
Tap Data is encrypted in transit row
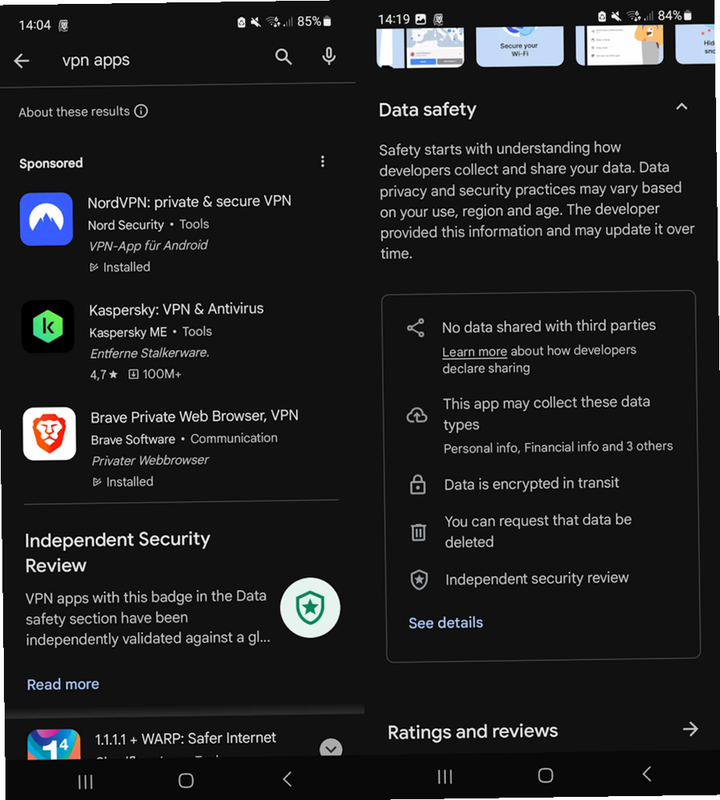531,483
